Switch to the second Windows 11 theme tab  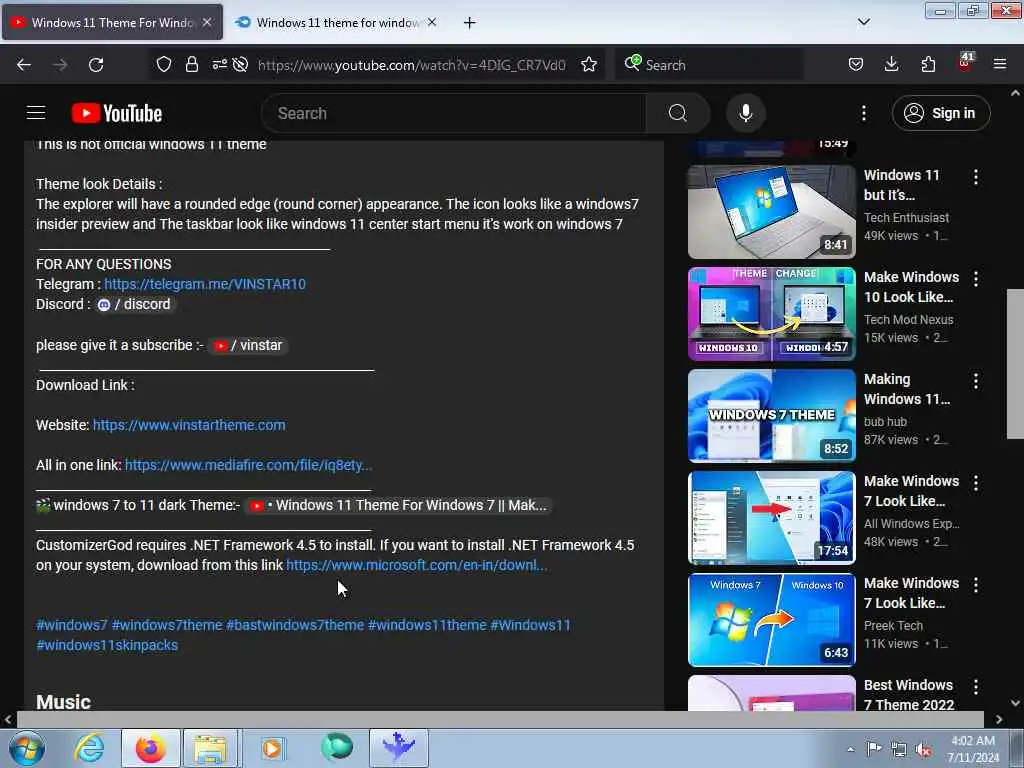click(x=336, y=23)
